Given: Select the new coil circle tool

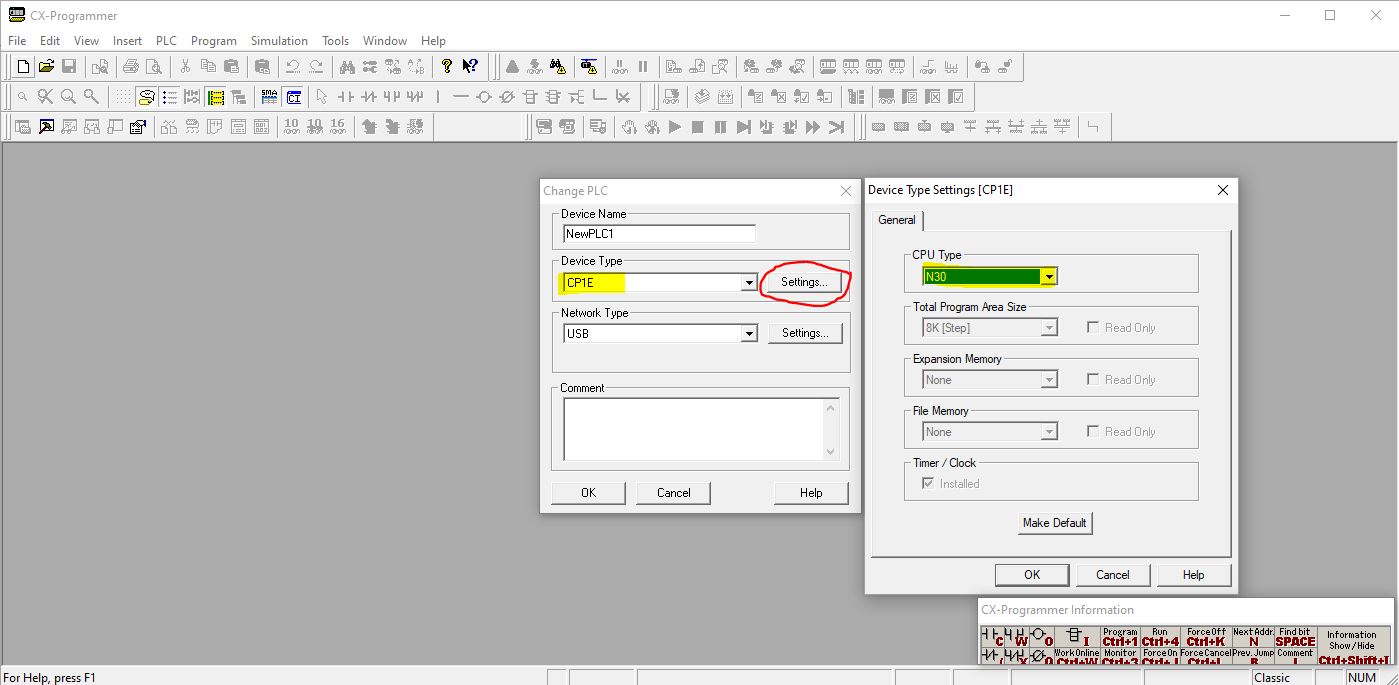Looking at the screenshot, I should click(x=484, y=97).
